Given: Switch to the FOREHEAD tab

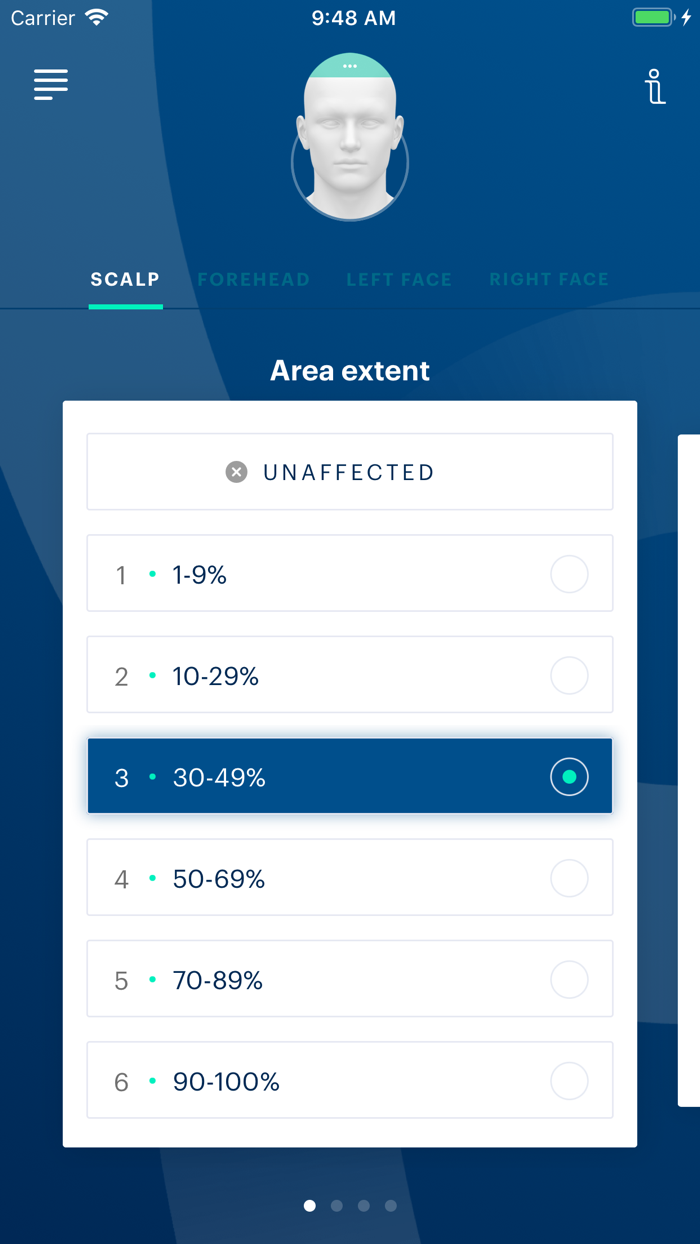Looking at the screenshot, I should [x=253, y=280].
